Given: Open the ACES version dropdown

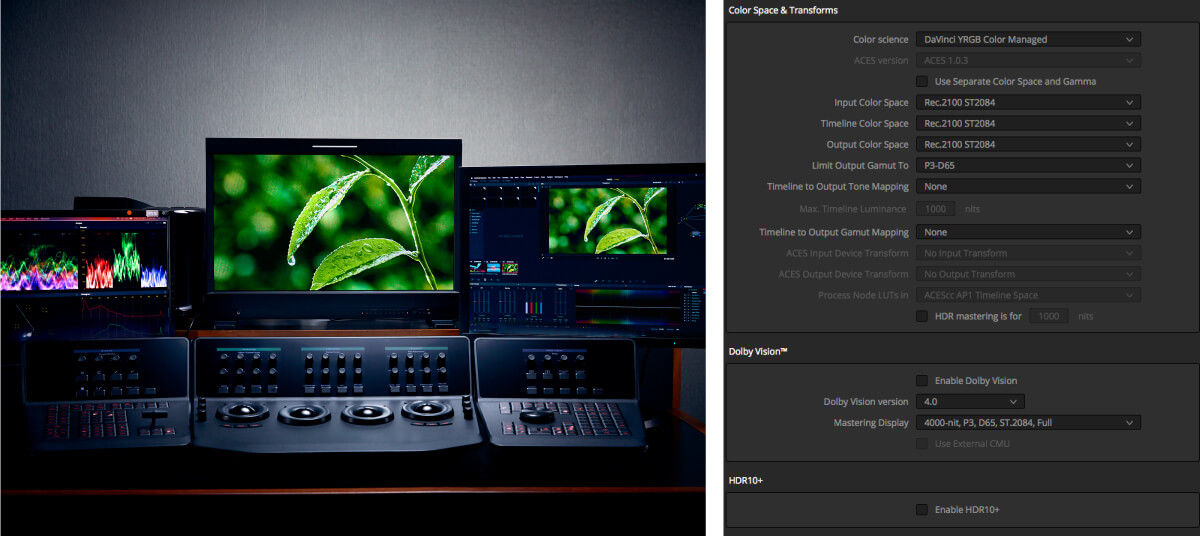Looking at the screenshot, I should click(x=1027, y=60).
